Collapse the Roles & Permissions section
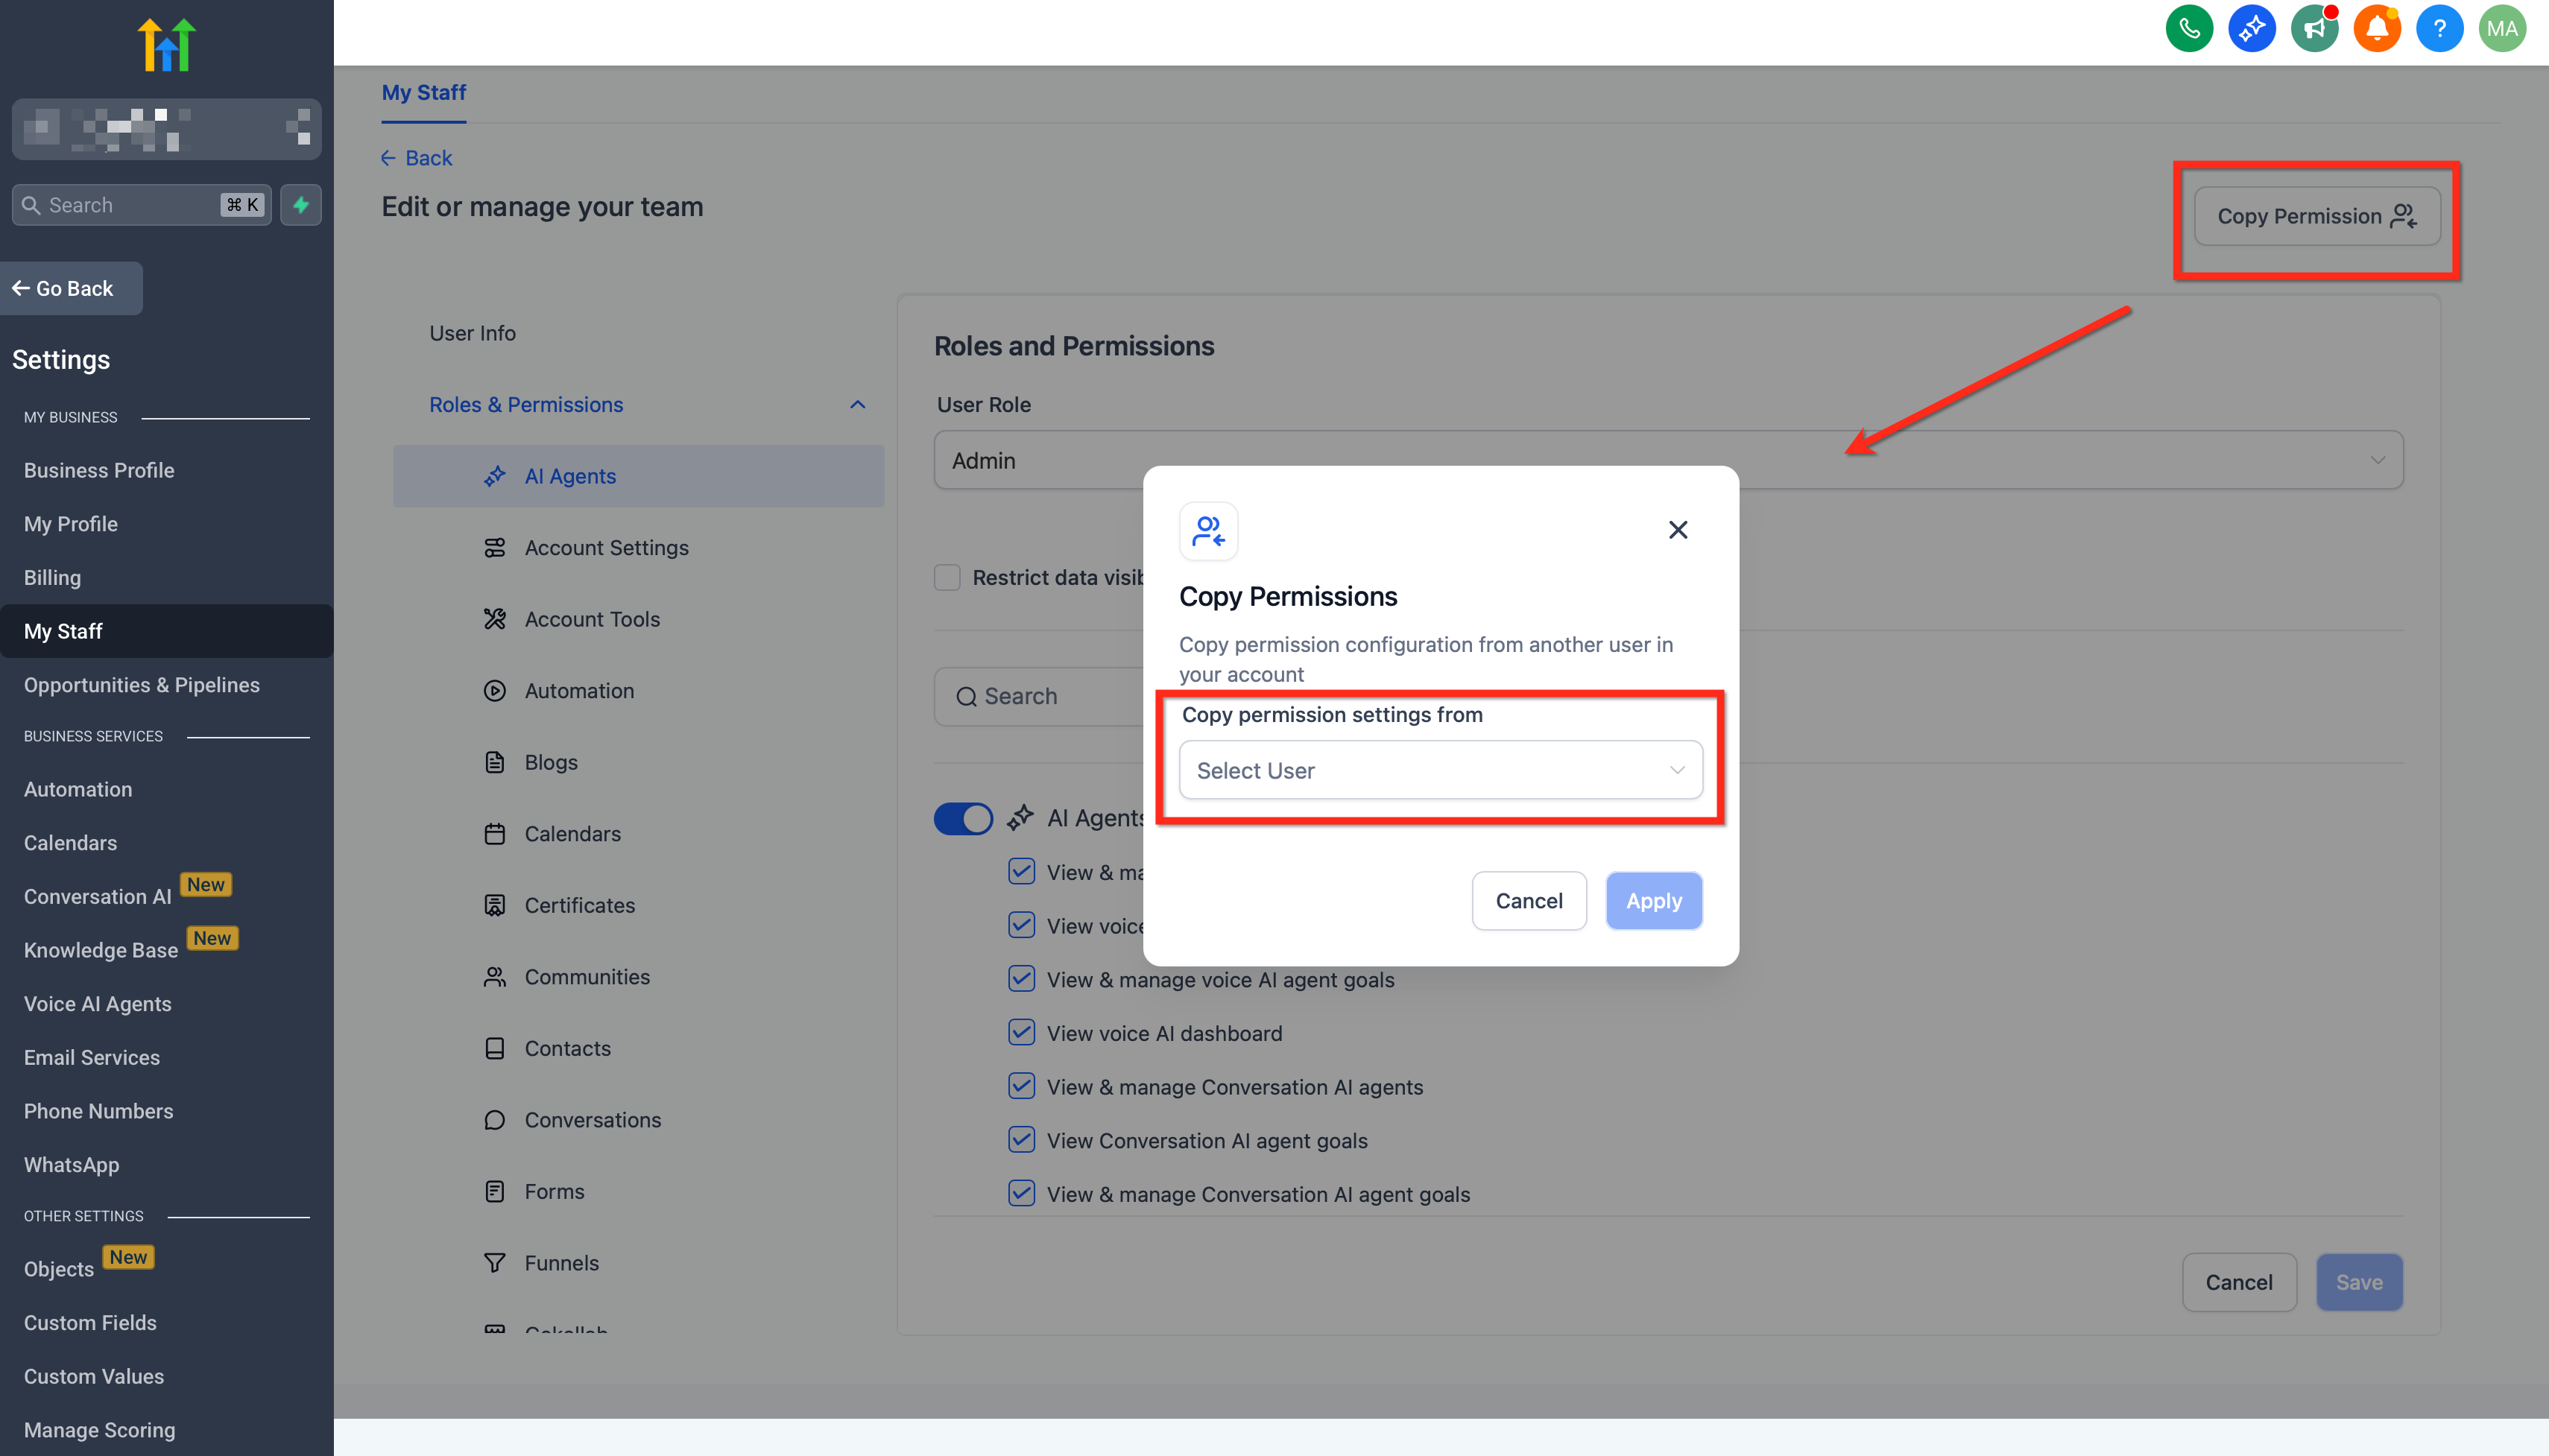The image size is (2549, 1456). click(x=857, y=405)
